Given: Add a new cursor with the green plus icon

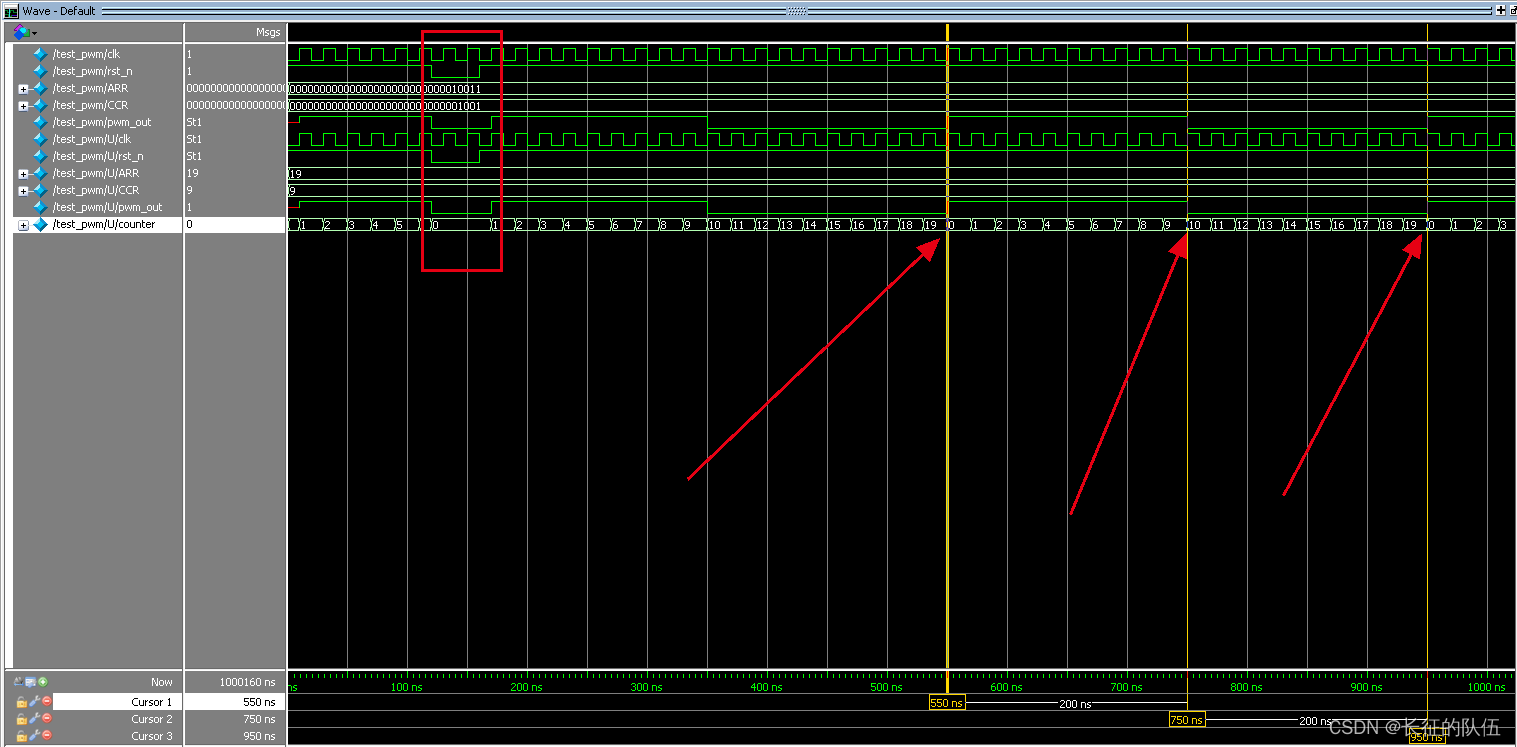Looking at the screenshot, I should (43, 682).
